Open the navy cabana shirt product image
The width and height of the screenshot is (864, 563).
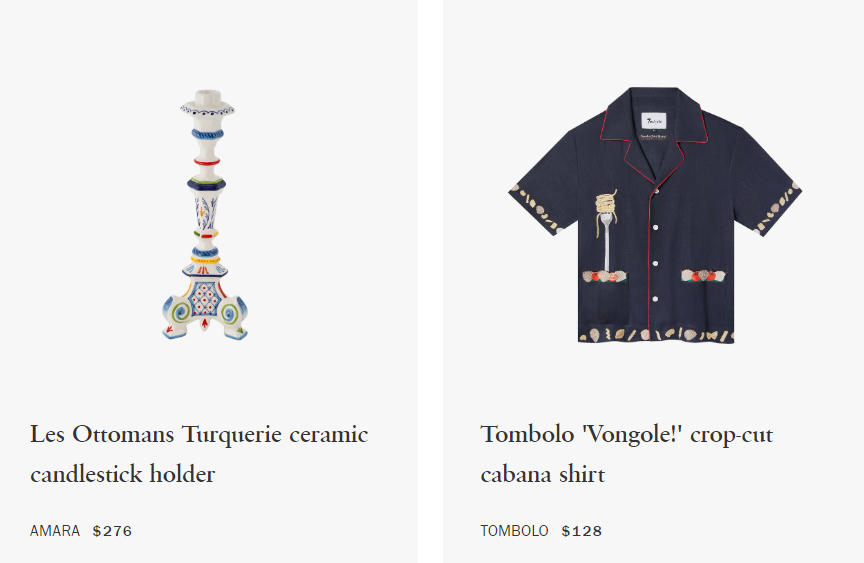click(x=655, y=215)
